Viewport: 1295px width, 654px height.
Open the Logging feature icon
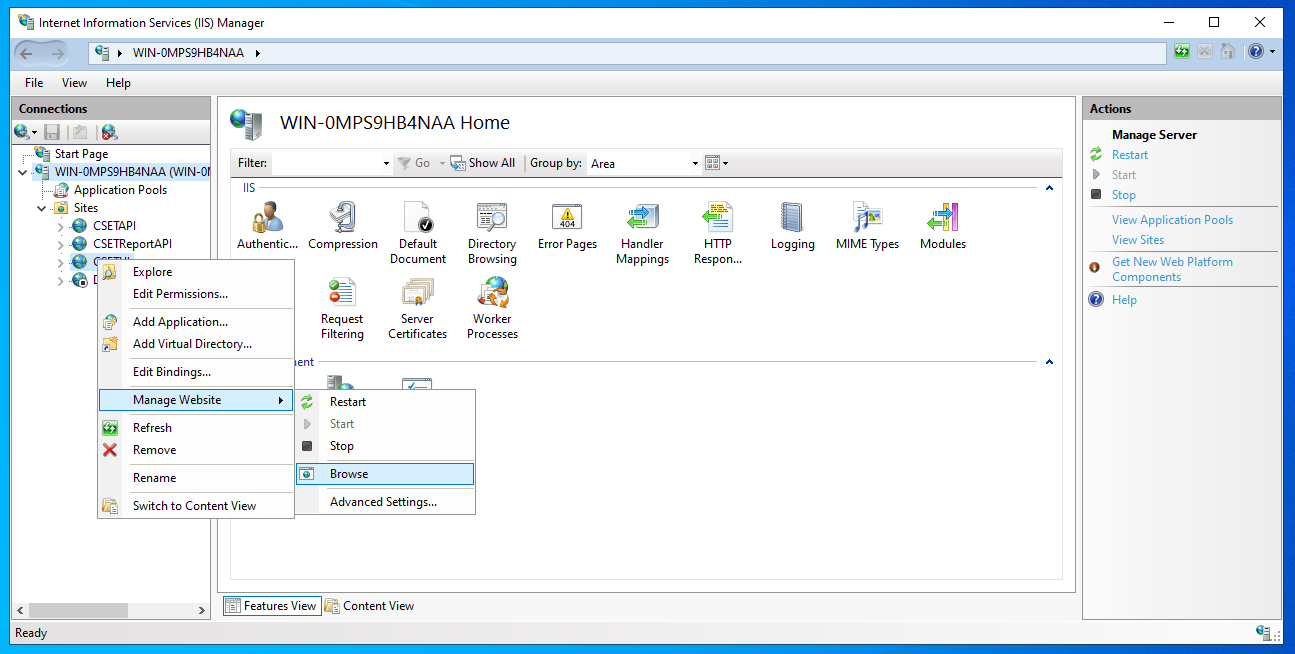click(x=792, y=226)
